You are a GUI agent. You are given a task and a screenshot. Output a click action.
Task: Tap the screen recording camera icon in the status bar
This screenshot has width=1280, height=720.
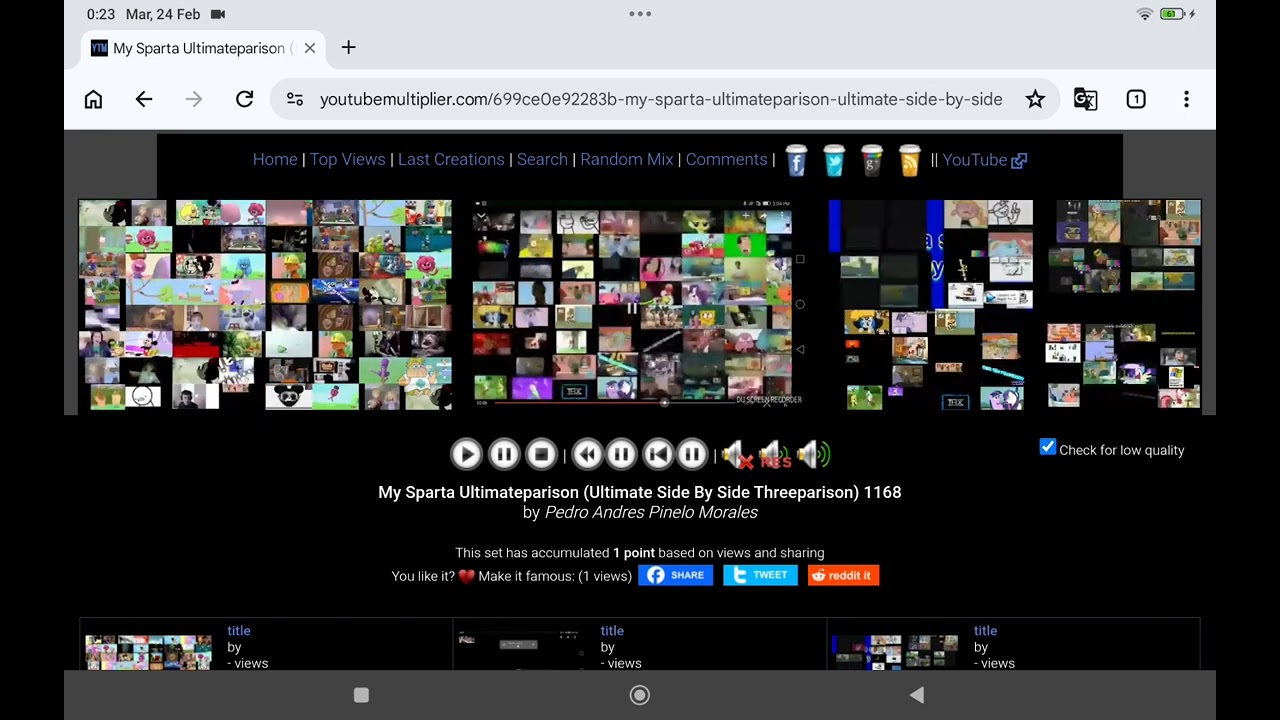[x=218, y=14]
